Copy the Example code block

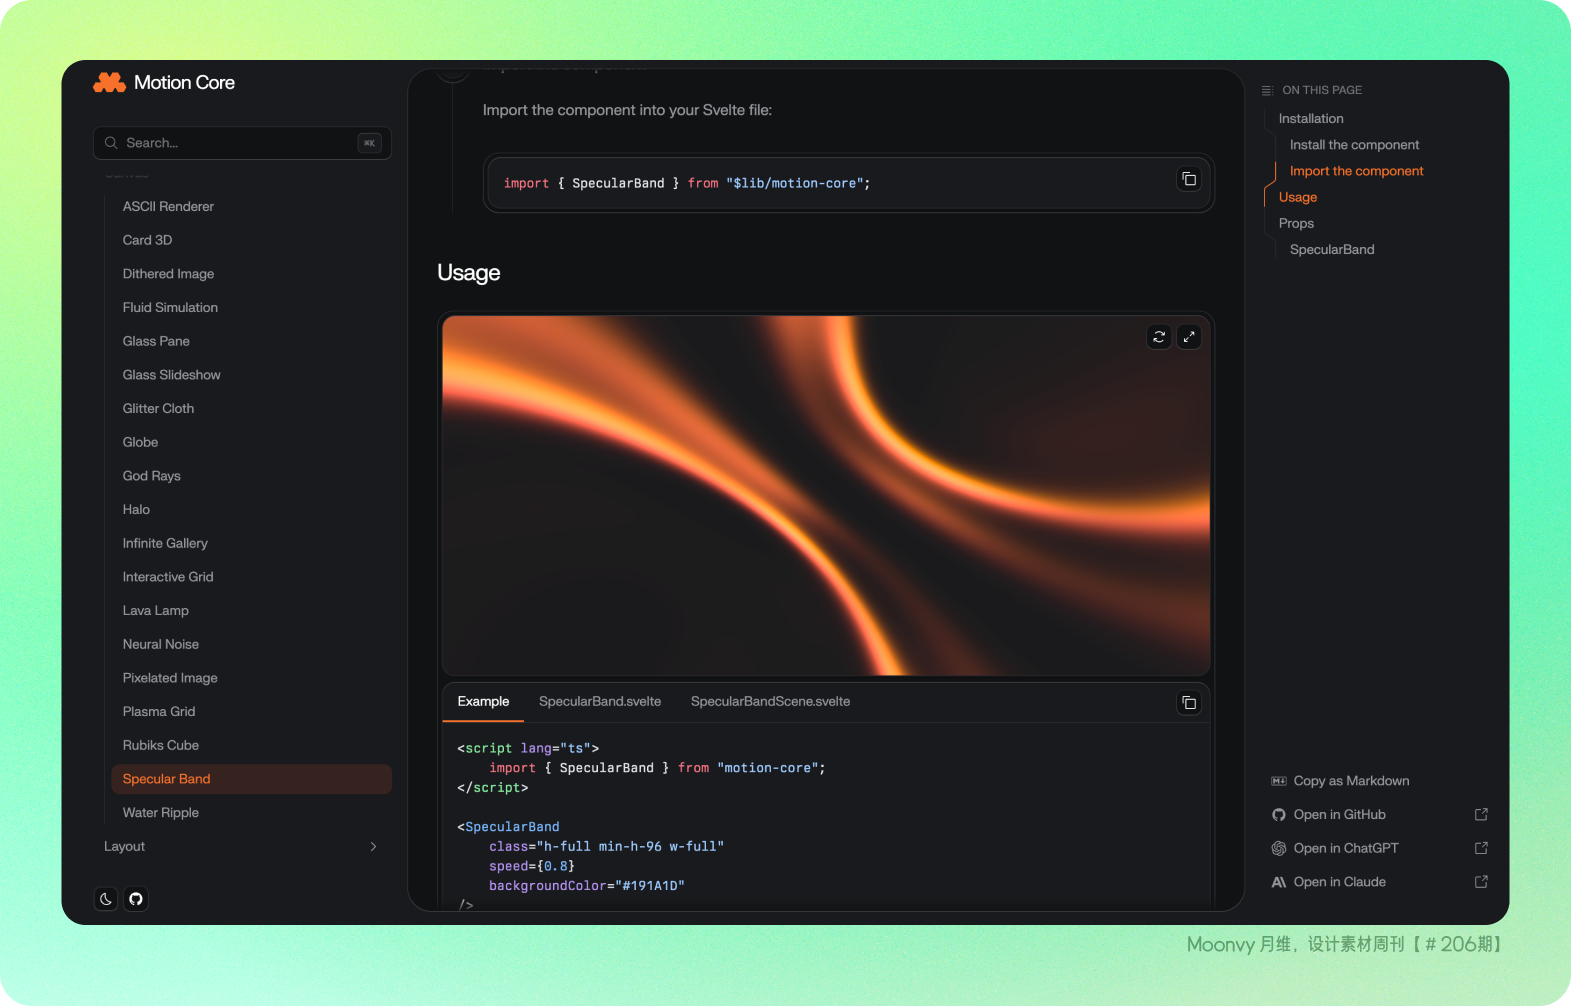[1188, 703]
